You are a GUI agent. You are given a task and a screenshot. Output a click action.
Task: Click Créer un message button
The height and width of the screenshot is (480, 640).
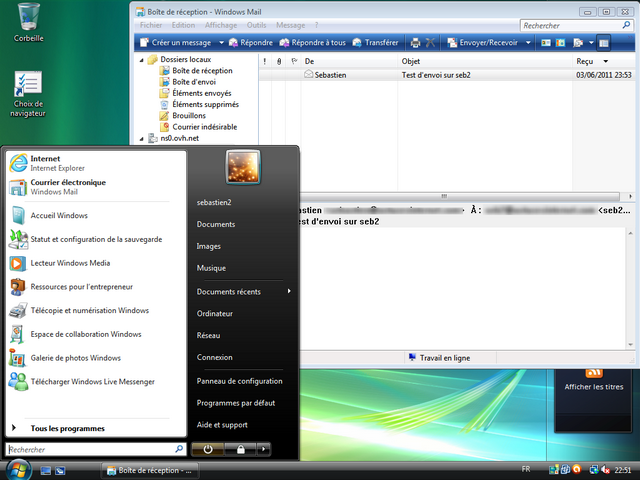[x=176, y=42]
